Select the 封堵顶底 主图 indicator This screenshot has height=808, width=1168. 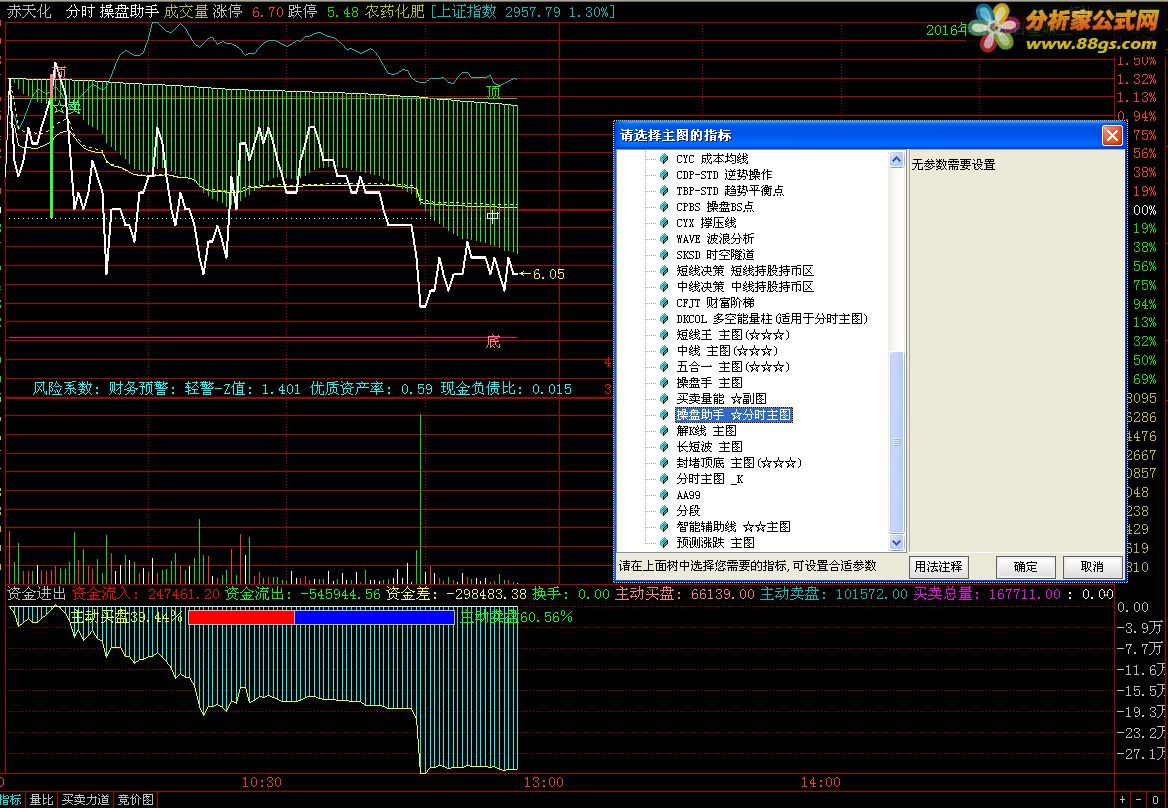738,462
